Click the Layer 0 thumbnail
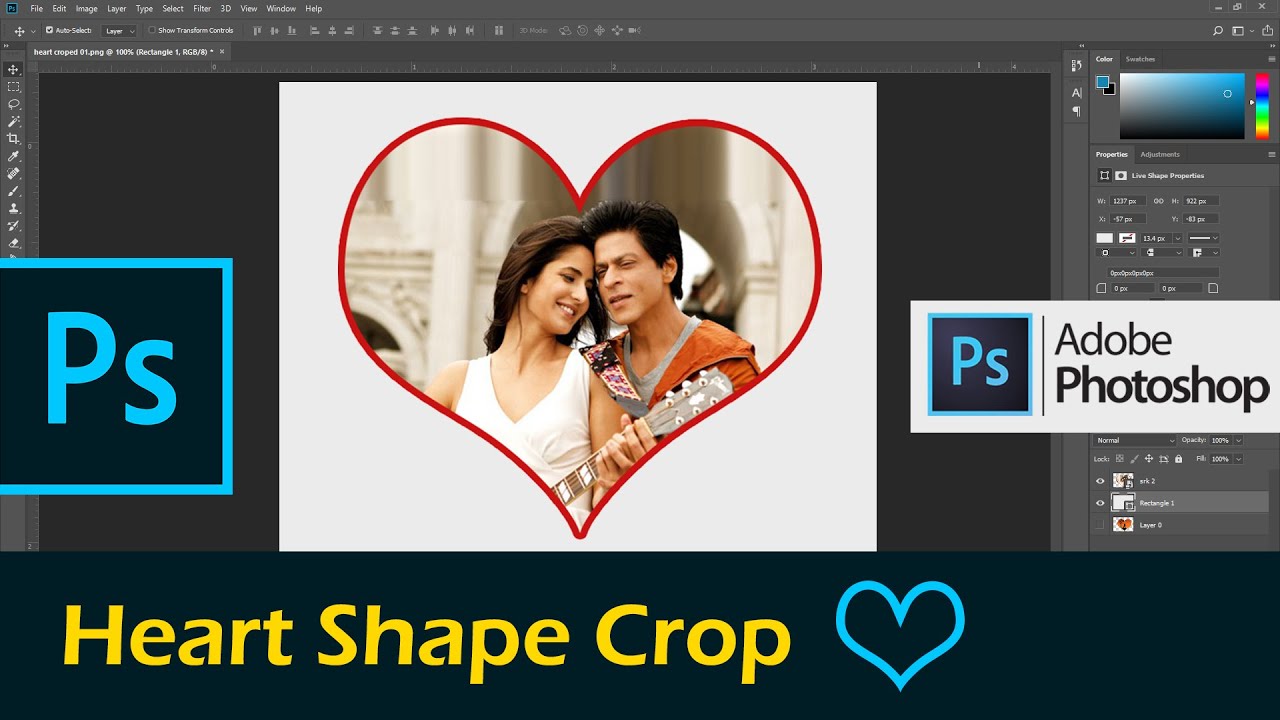 pos(1123,525)
